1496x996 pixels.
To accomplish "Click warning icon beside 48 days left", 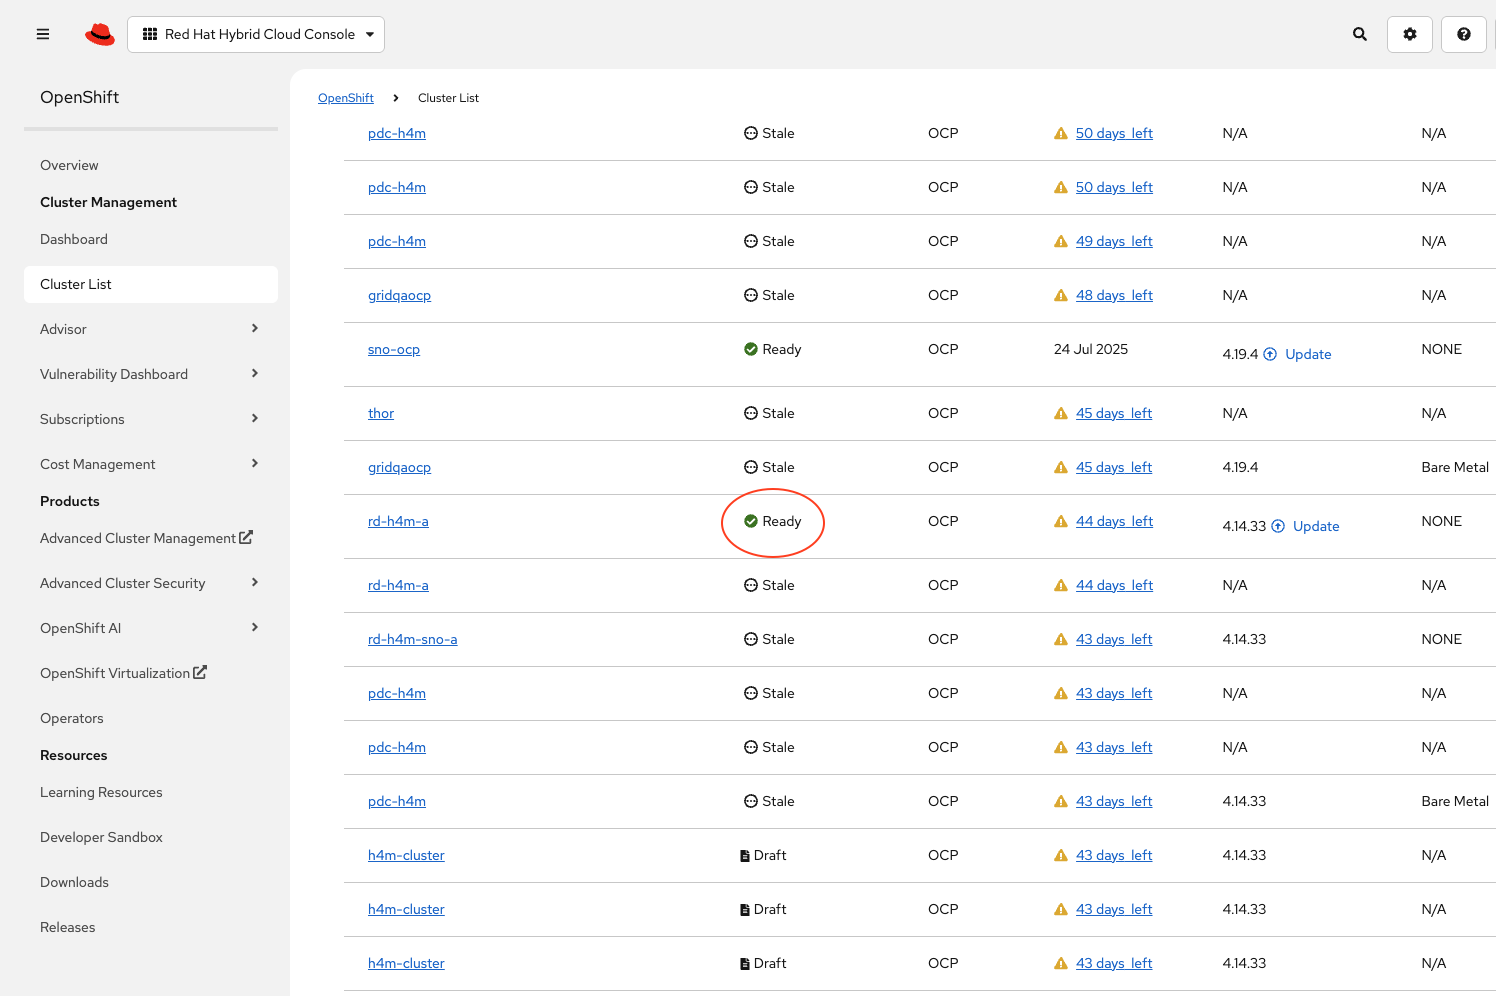I will (x=1061, y=295).
